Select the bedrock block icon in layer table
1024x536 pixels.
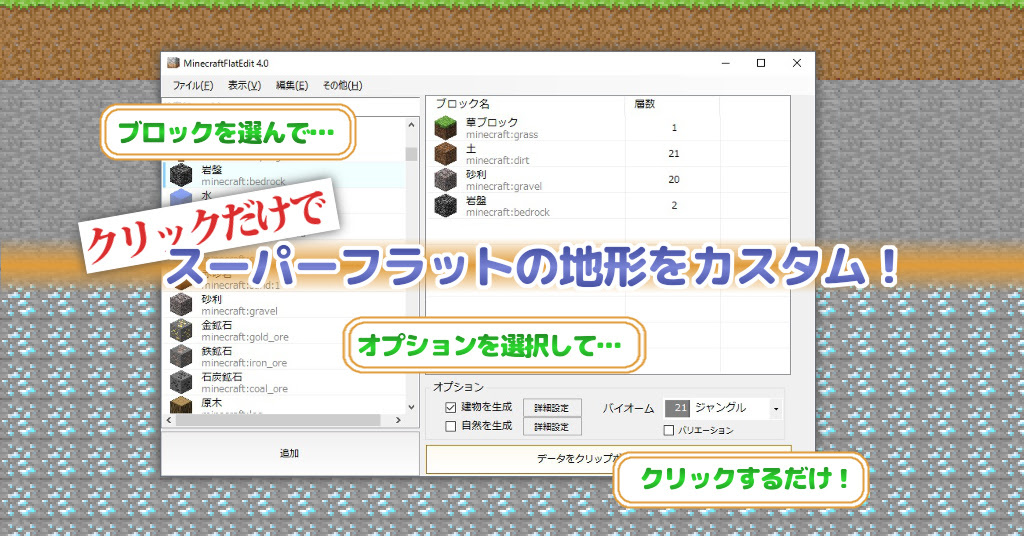tap(445, 206)
